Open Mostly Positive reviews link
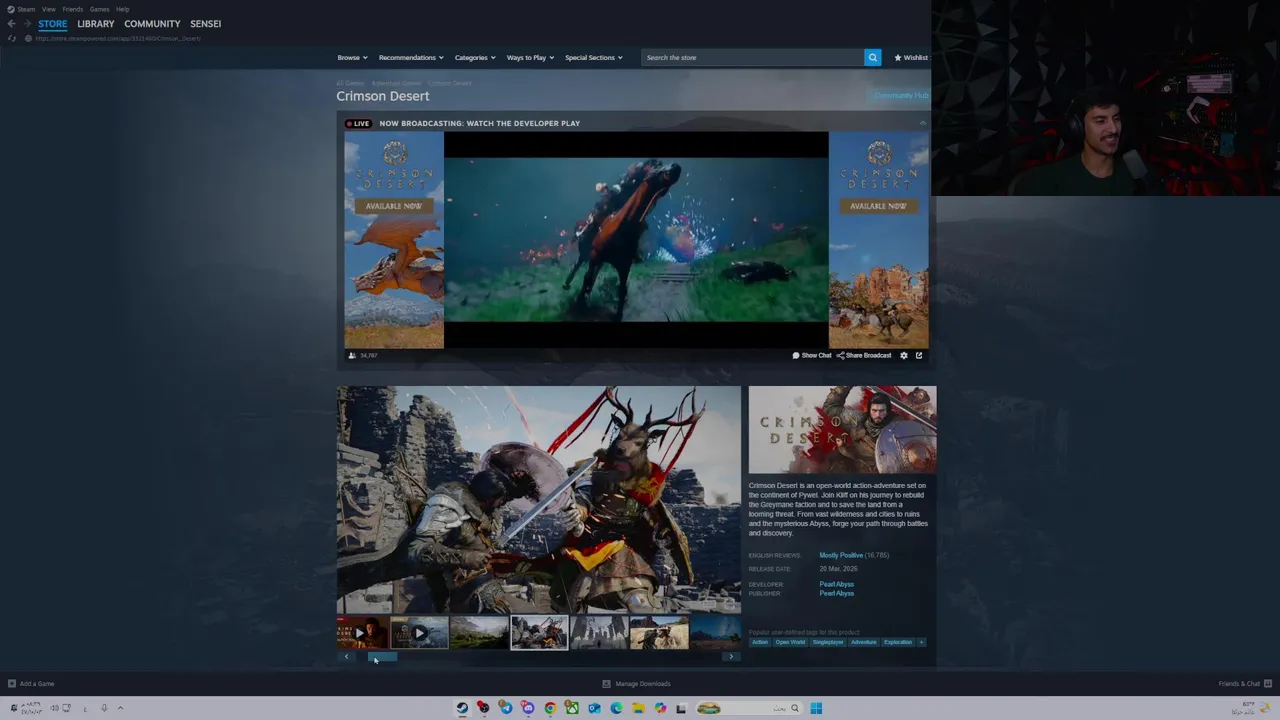1280x720 pixels. pos(841,555)
